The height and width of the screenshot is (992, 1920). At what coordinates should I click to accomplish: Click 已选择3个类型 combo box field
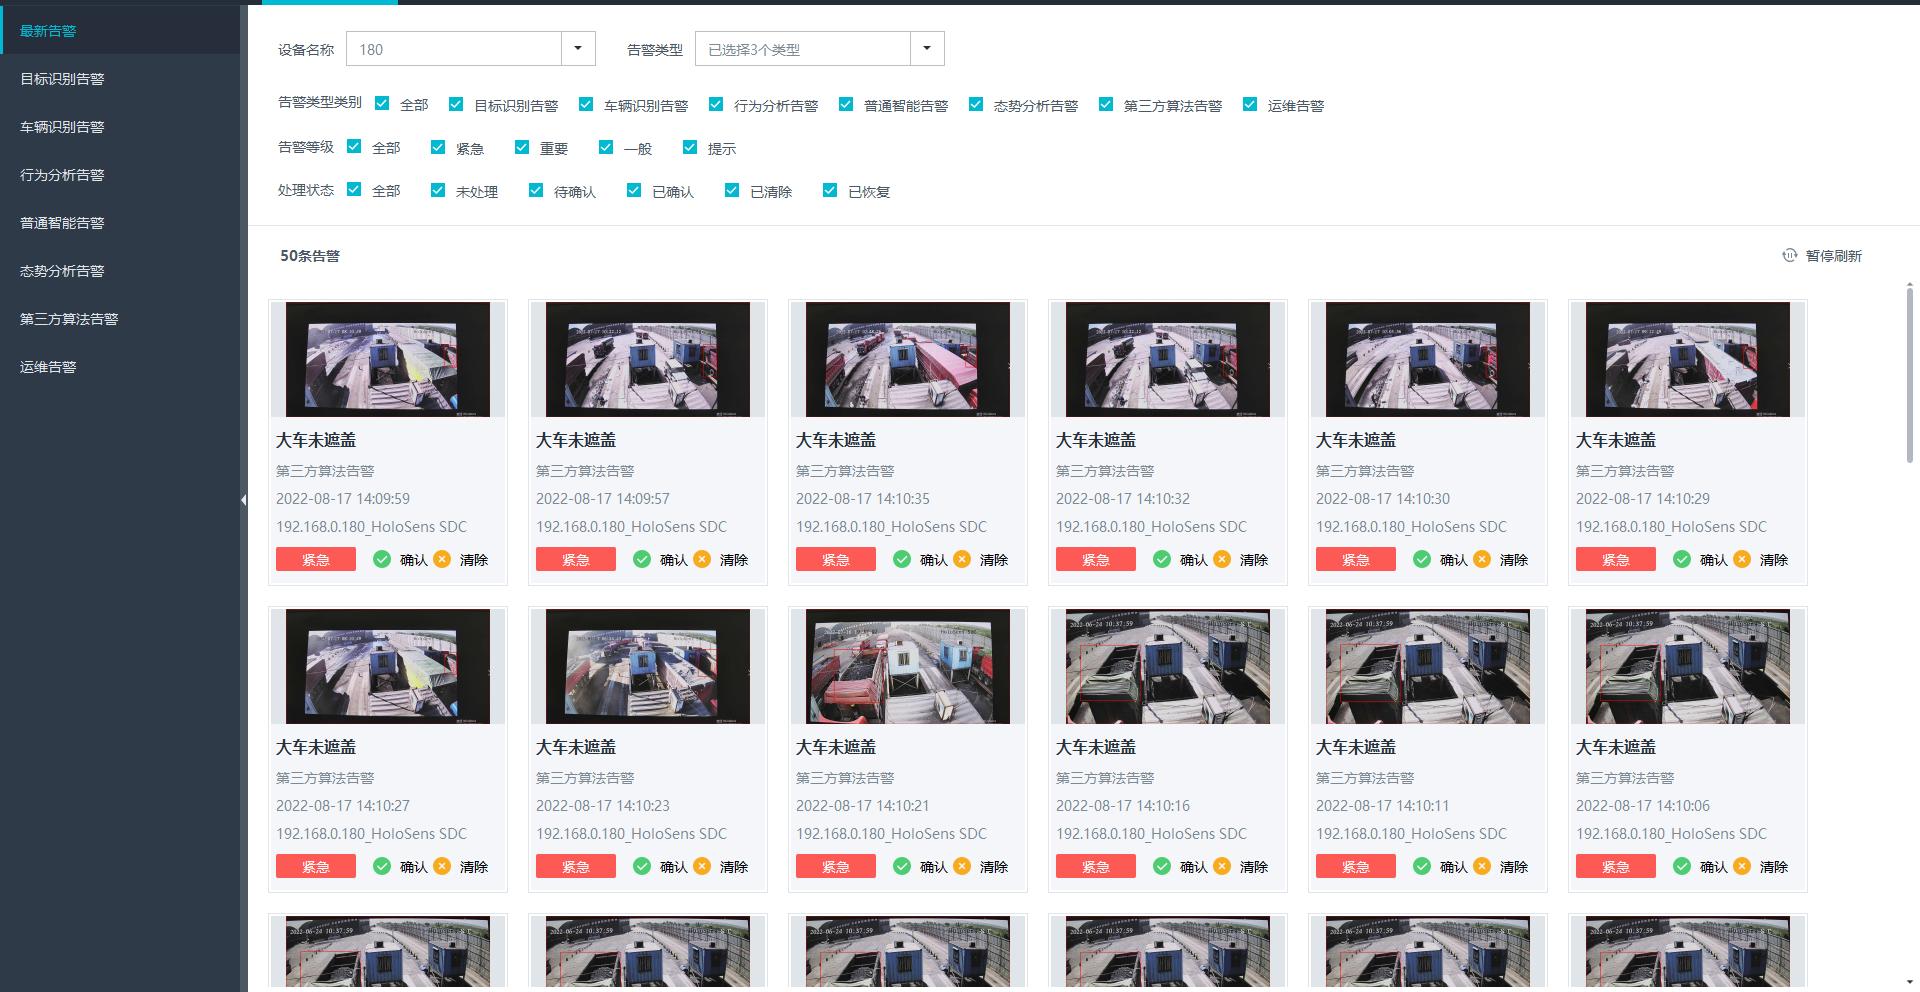[803, 49]
